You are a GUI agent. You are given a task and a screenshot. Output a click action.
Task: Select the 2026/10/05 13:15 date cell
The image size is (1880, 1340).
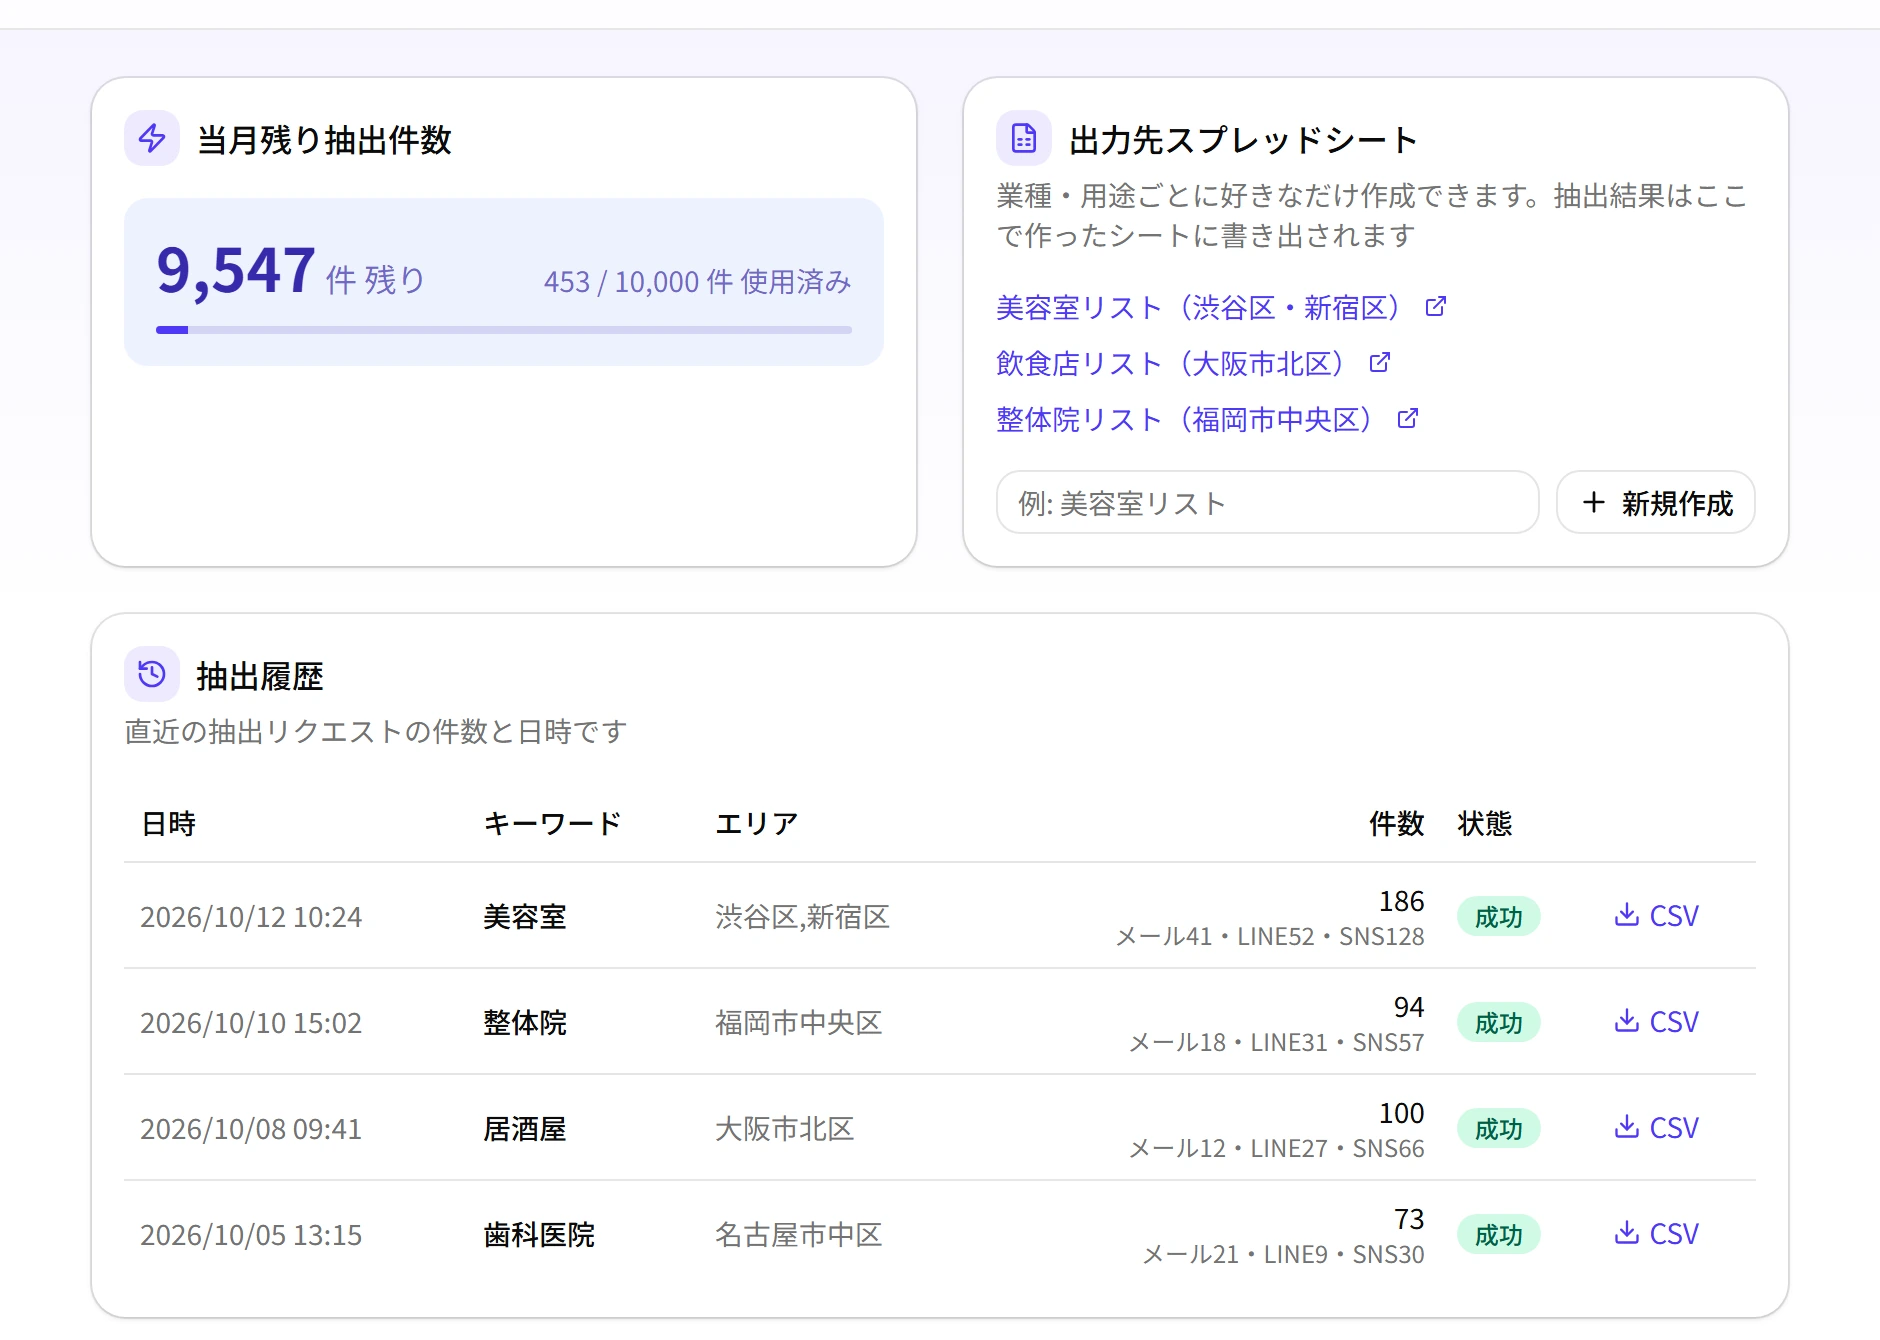[251, 1235]
